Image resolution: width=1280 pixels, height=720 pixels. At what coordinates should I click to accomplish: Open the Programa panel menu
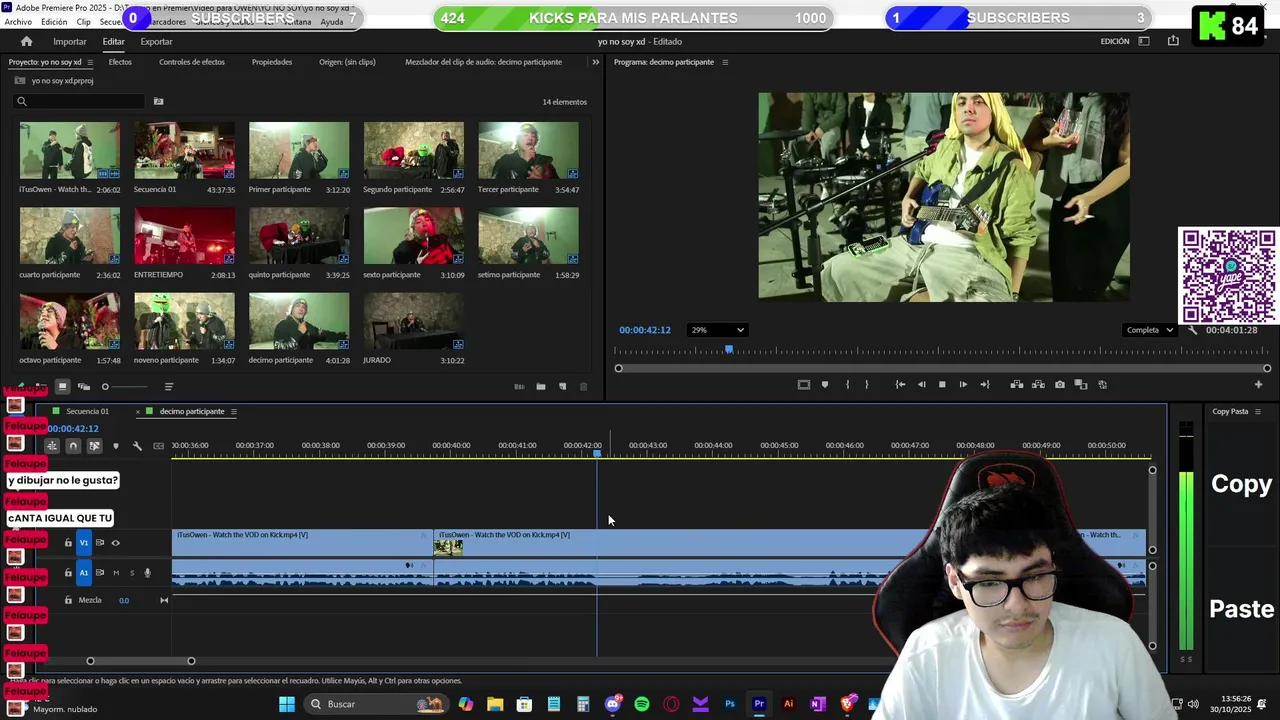pos(725,62)
